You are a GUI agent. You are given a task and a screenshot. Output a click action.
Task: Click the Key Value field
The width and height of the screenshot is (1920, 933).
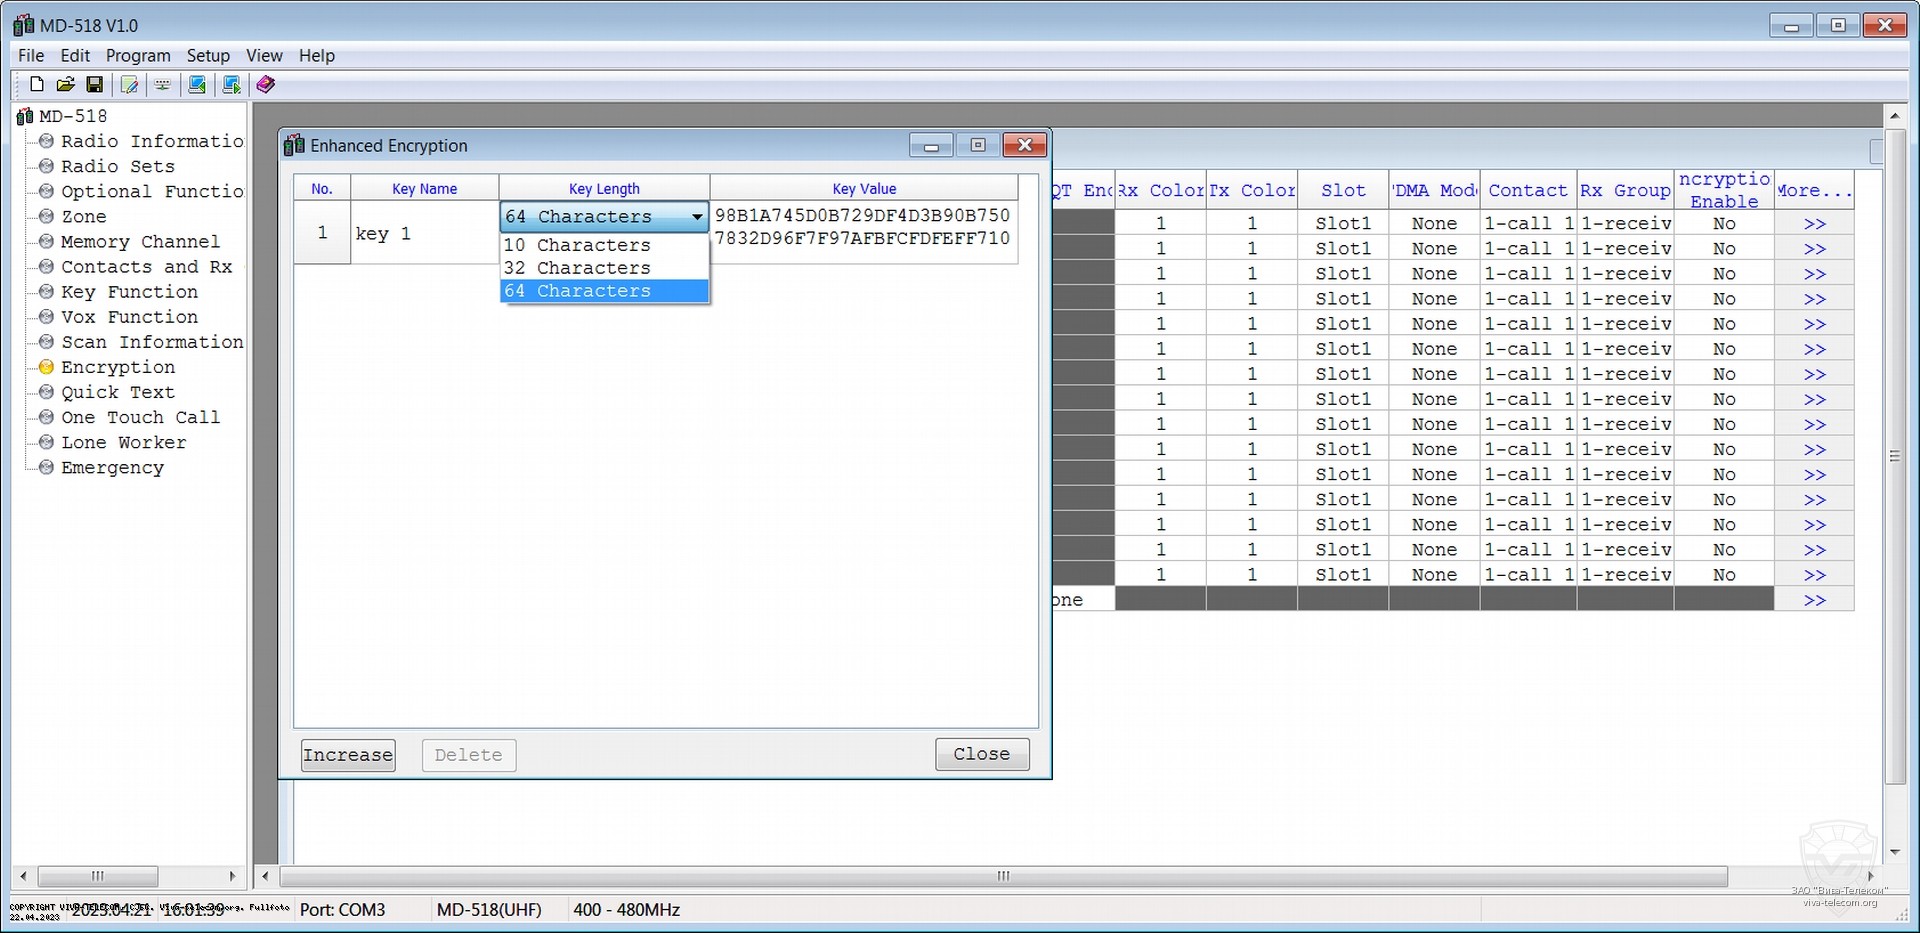pos(863,227)
